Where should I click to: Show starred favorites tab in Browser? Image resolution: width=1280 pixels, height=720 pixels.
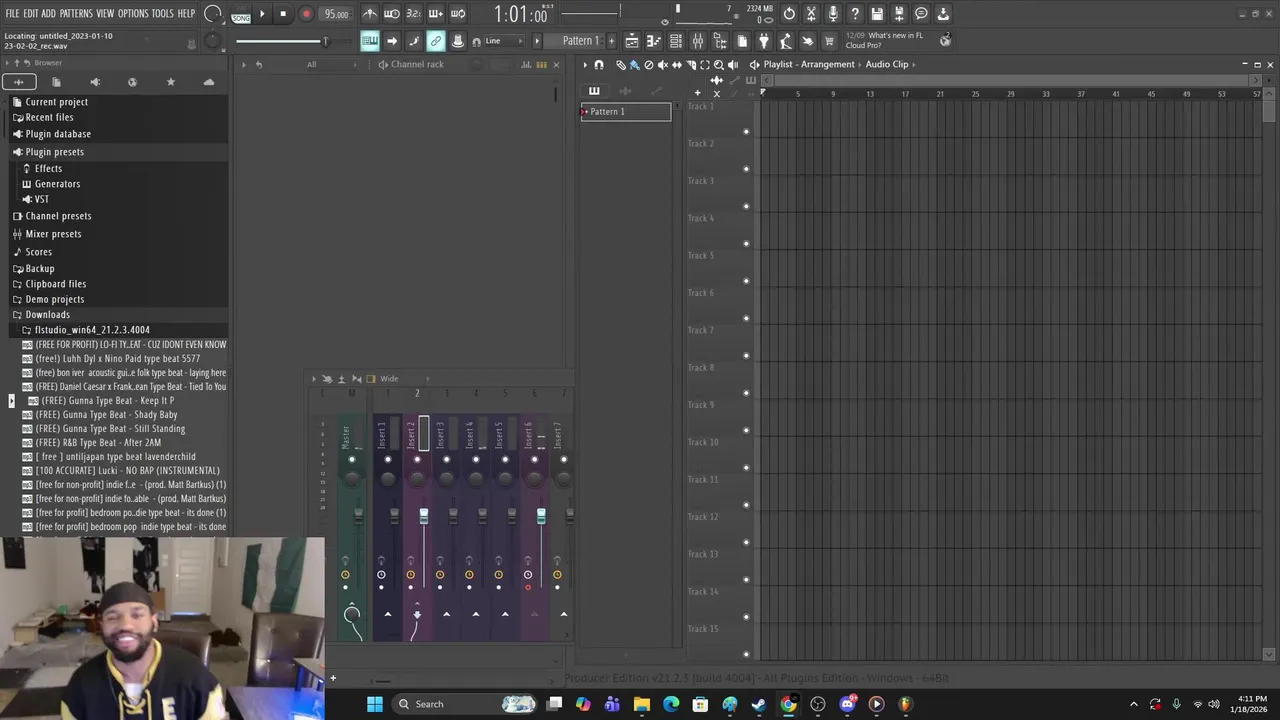170,82
